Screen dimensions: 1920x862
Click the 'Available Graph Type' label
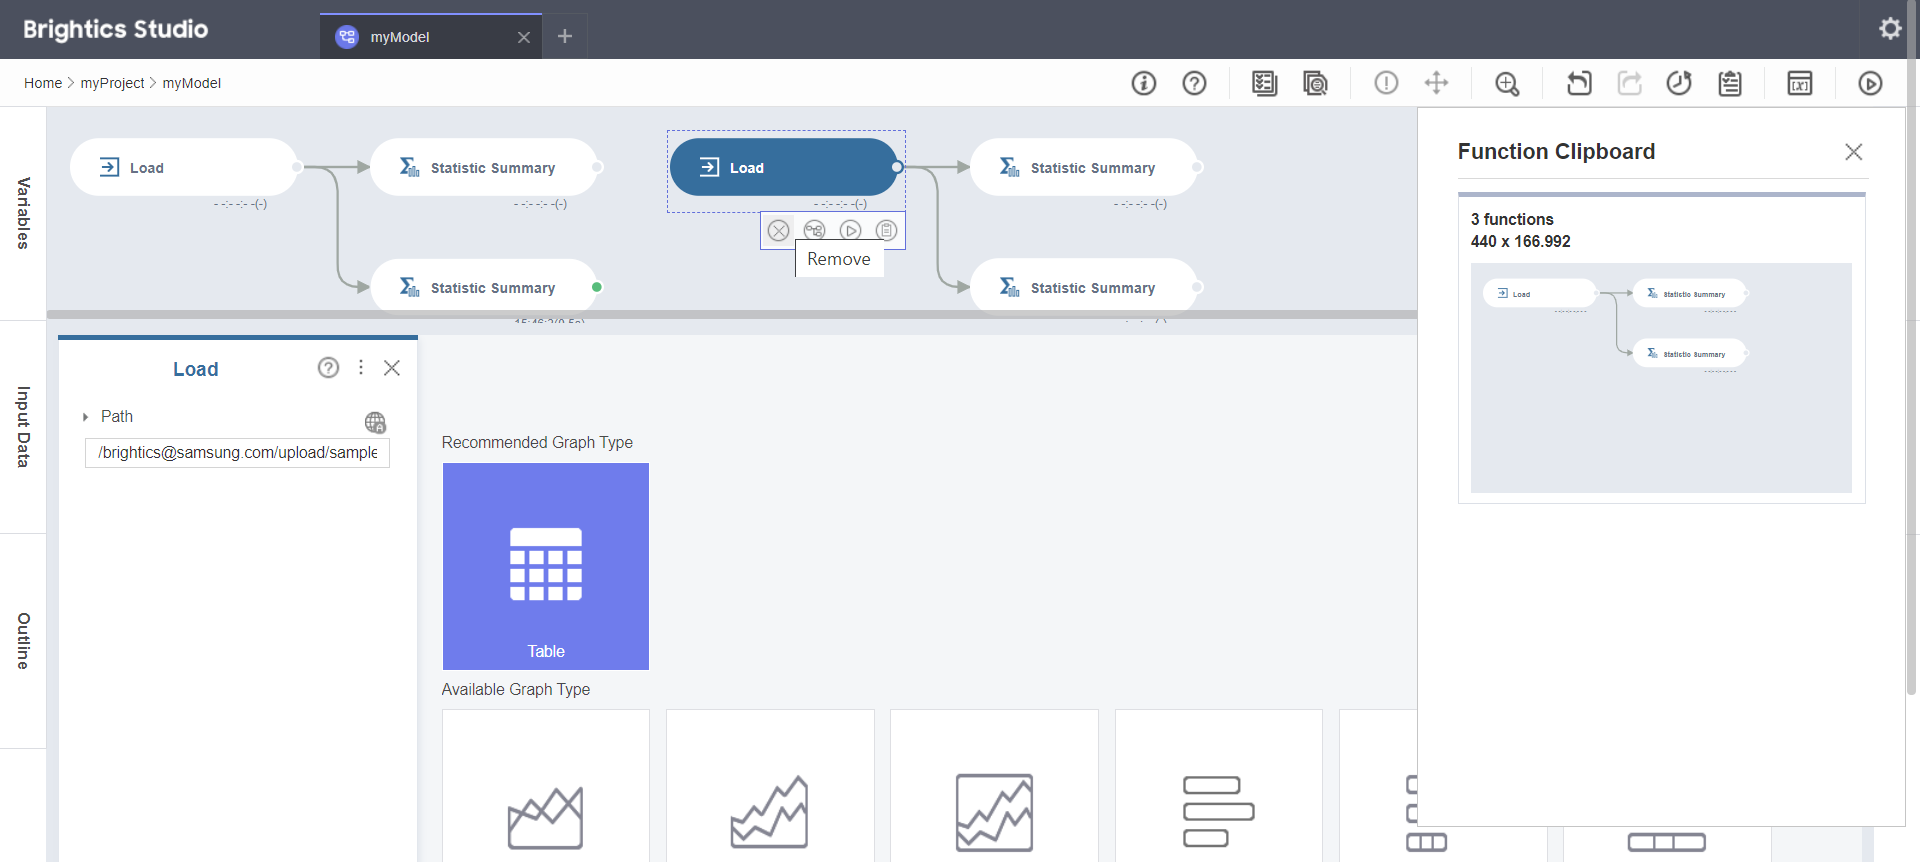point(516,689)
